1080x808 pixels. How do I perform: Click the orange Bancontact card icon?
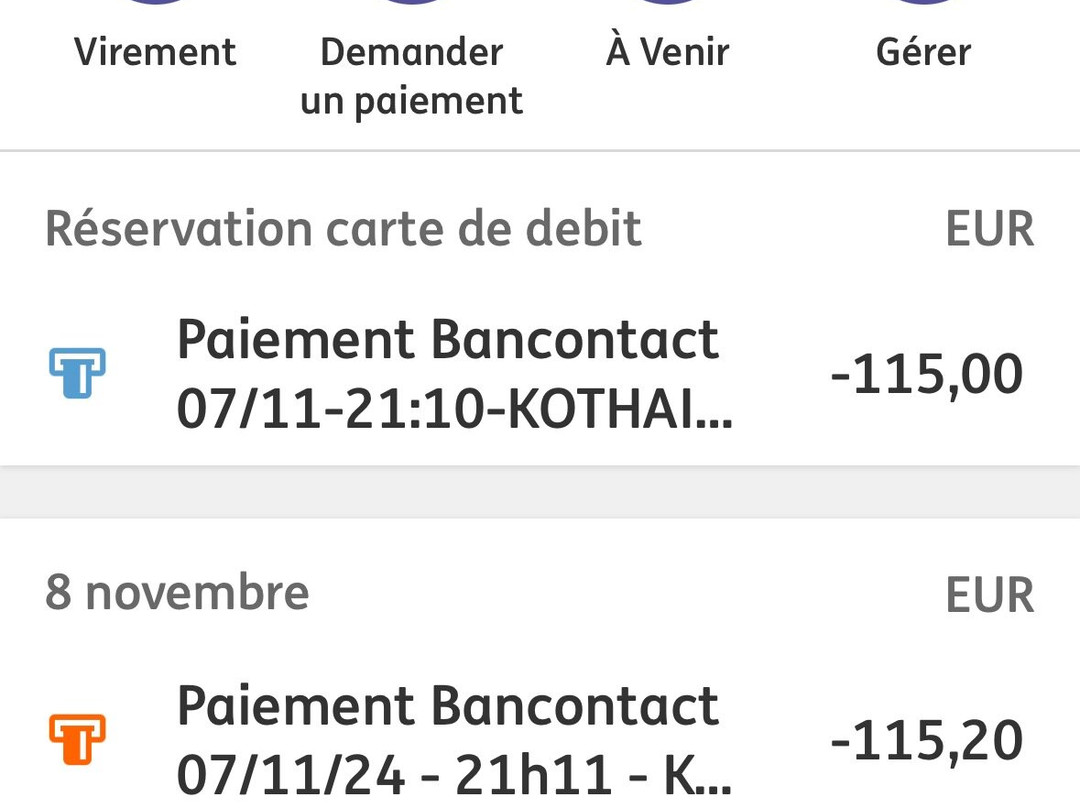coord(77,739)
